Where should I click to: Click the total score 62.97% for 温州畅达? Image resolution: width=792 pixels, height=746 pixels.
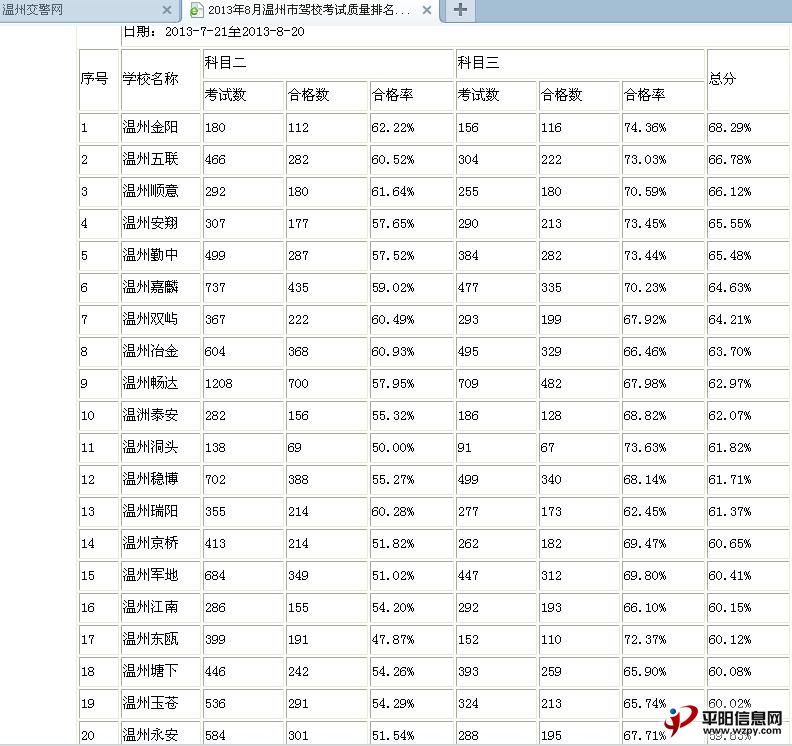point(730,383)
